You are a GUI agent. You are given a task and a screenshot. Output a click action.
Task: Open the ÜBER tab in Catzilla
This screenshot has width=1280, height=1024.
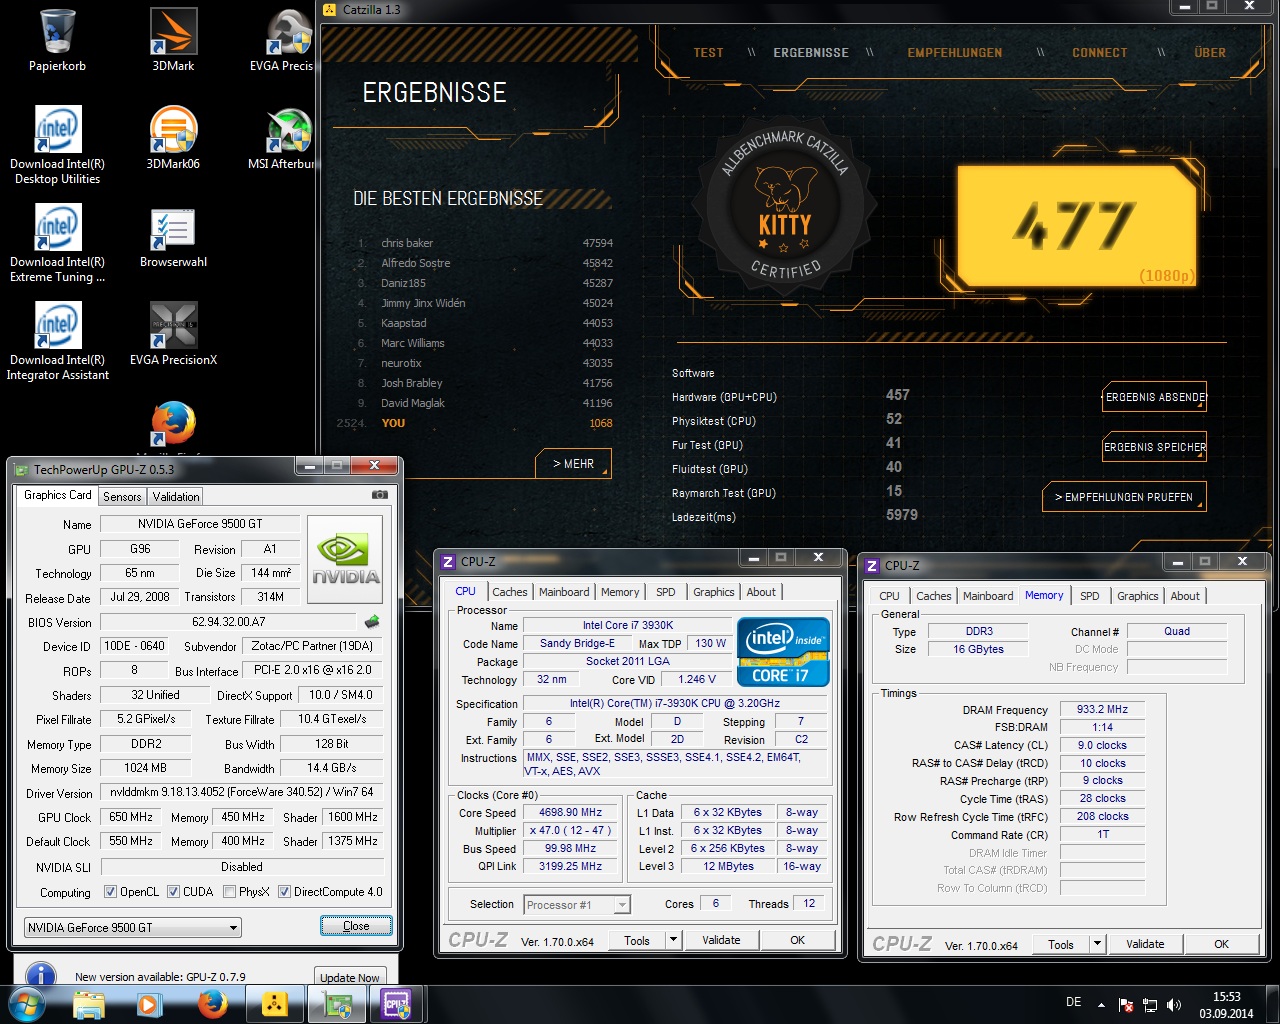(x=1210, y=53)
